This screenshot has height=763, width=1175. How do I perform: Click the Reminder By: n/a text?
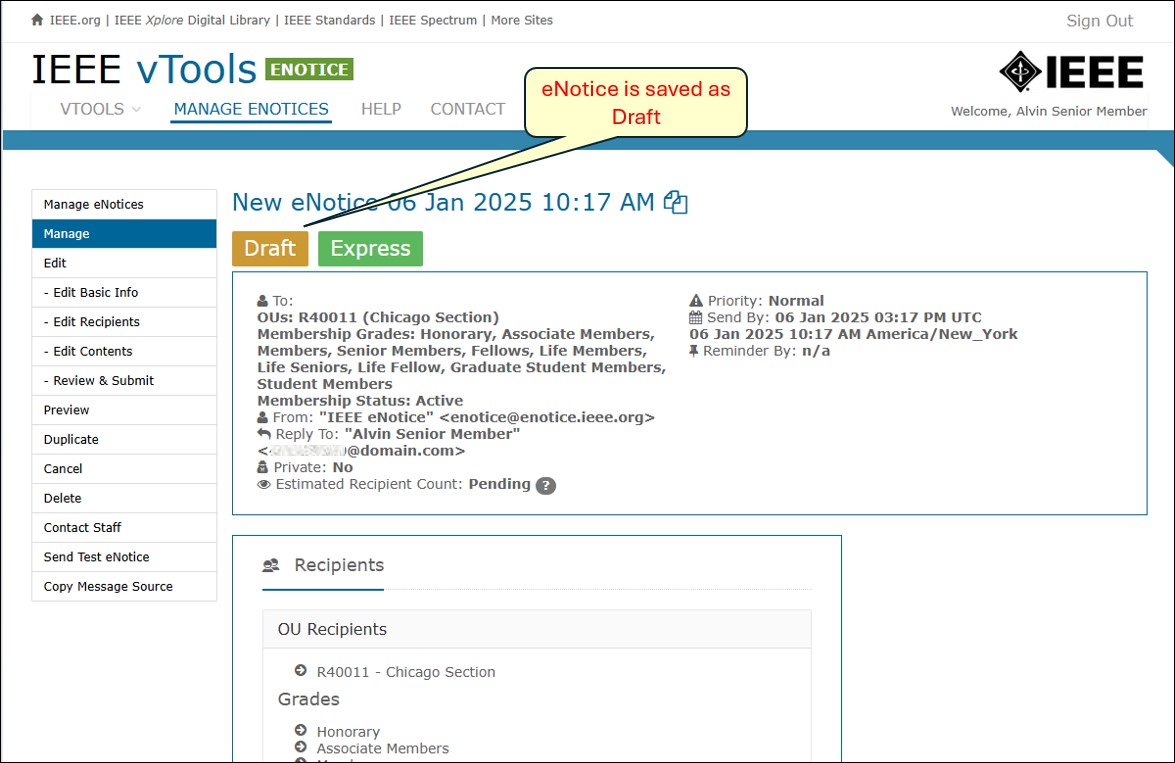[x=766, y=351]
